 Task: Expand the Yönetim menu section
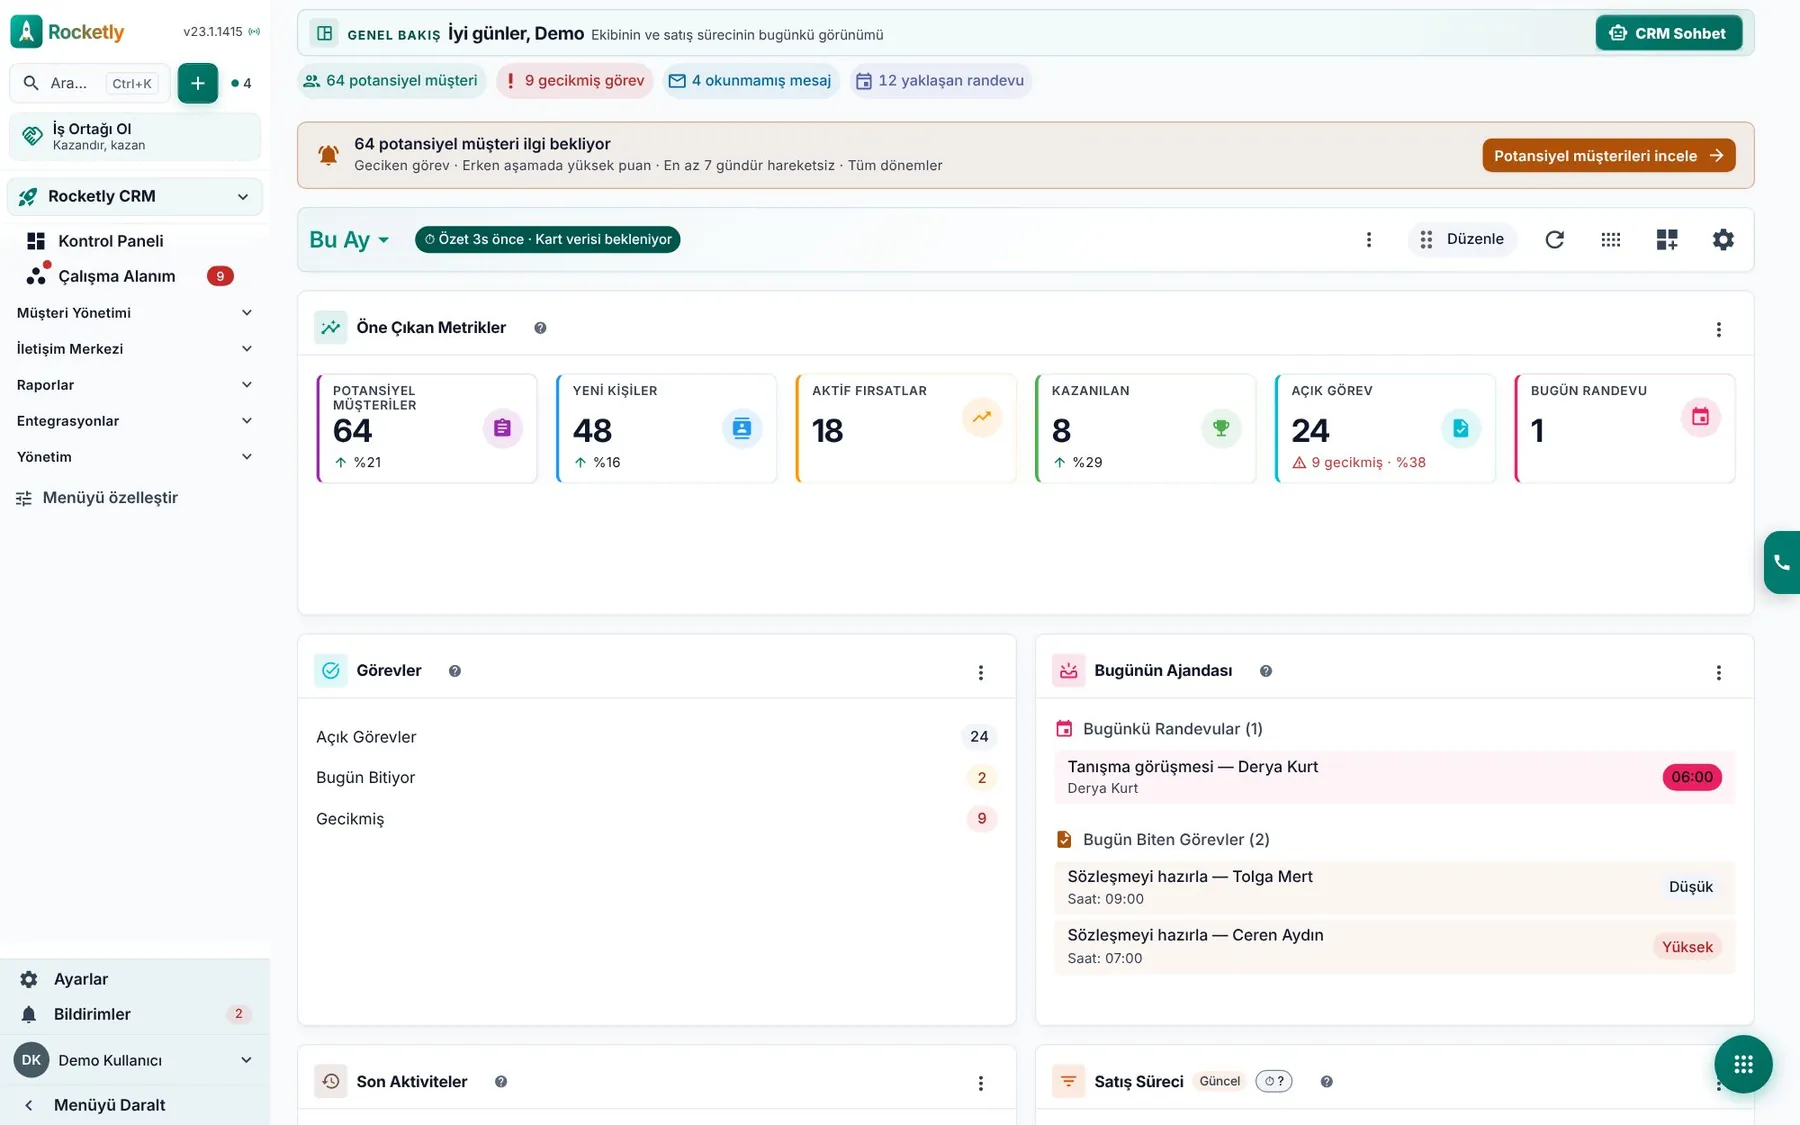pos(135,457)
